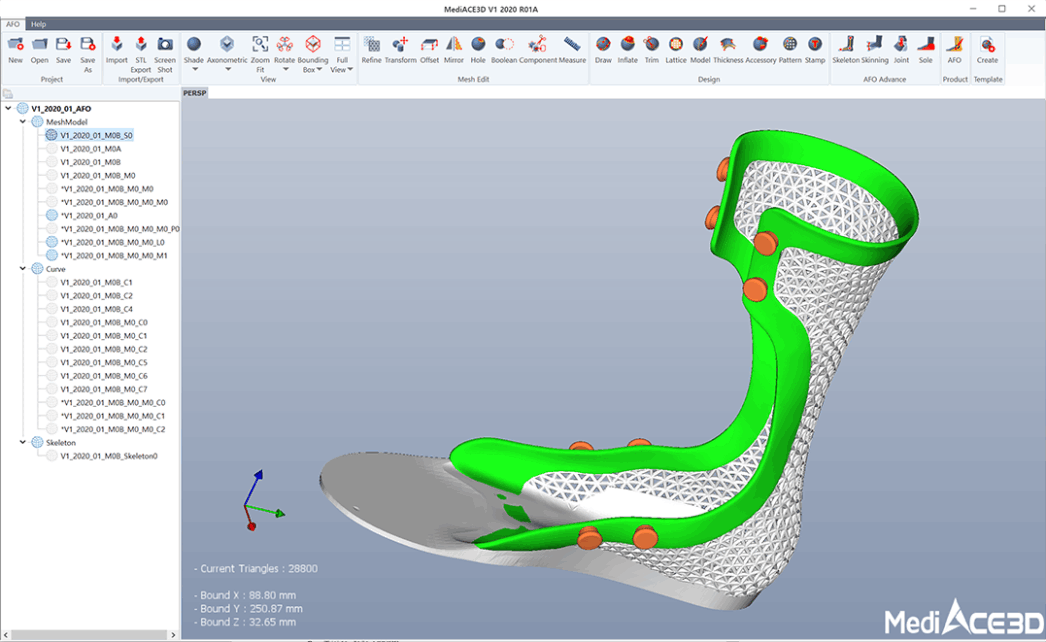Image resolution: width=1046 pixels, height=642 pixels.
Task: Collapse the MeshModel tree group
Action: 23,121
